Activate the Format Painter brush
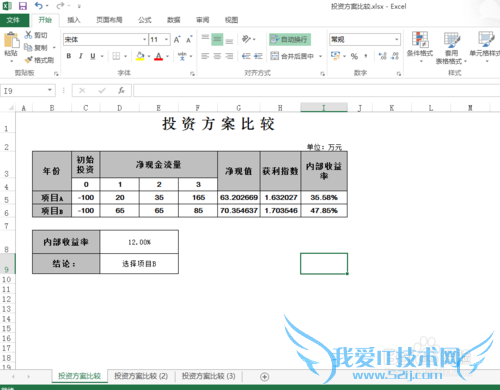Screen dimensions: 500x390 click(x=29, y=60)
